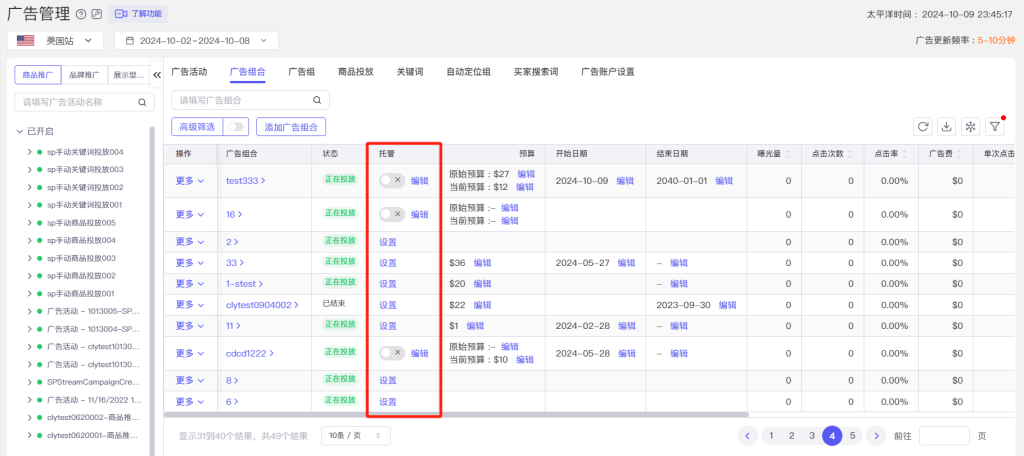Screen dimensions: 1024x456
Task: Collapse the 已开启 group
Action: (x=20, y=131)
